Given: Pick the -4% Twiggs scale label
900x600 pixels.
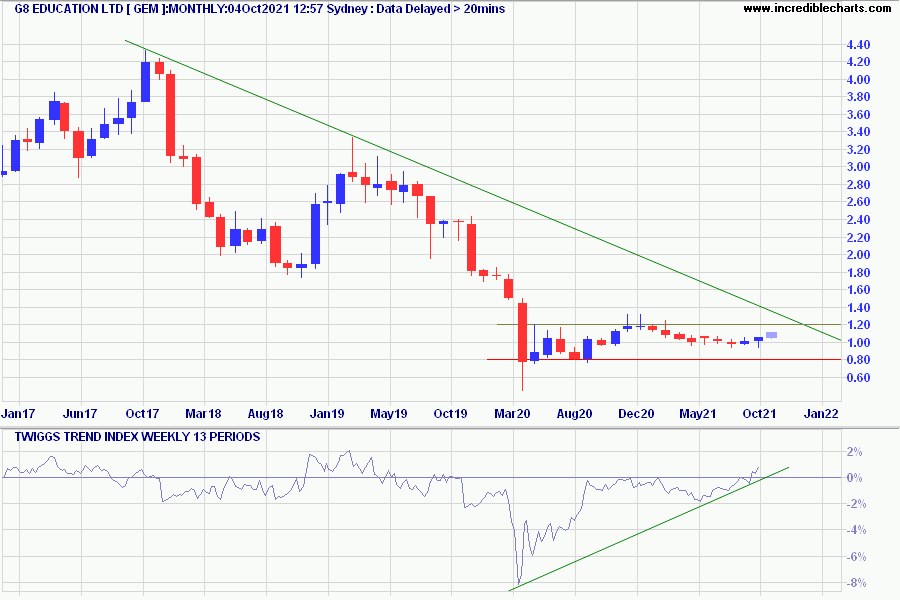Looking at the screenshot, I should pos(856,530).
